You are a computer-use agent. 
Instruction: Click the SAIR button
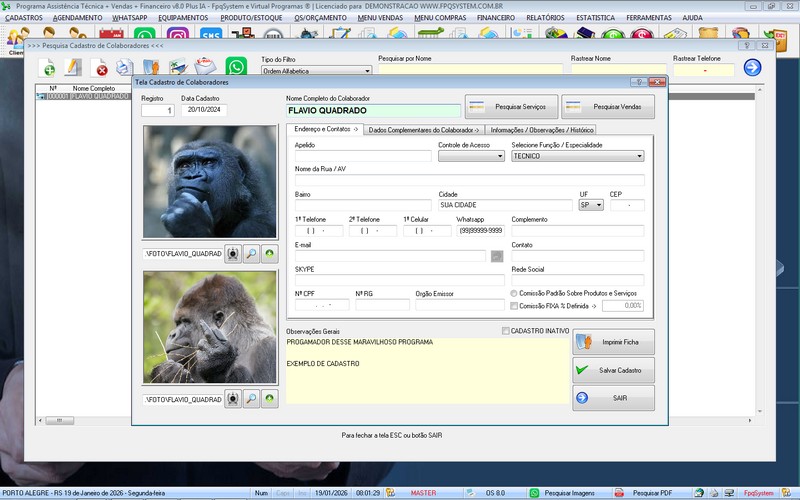[x=613, y=397]
